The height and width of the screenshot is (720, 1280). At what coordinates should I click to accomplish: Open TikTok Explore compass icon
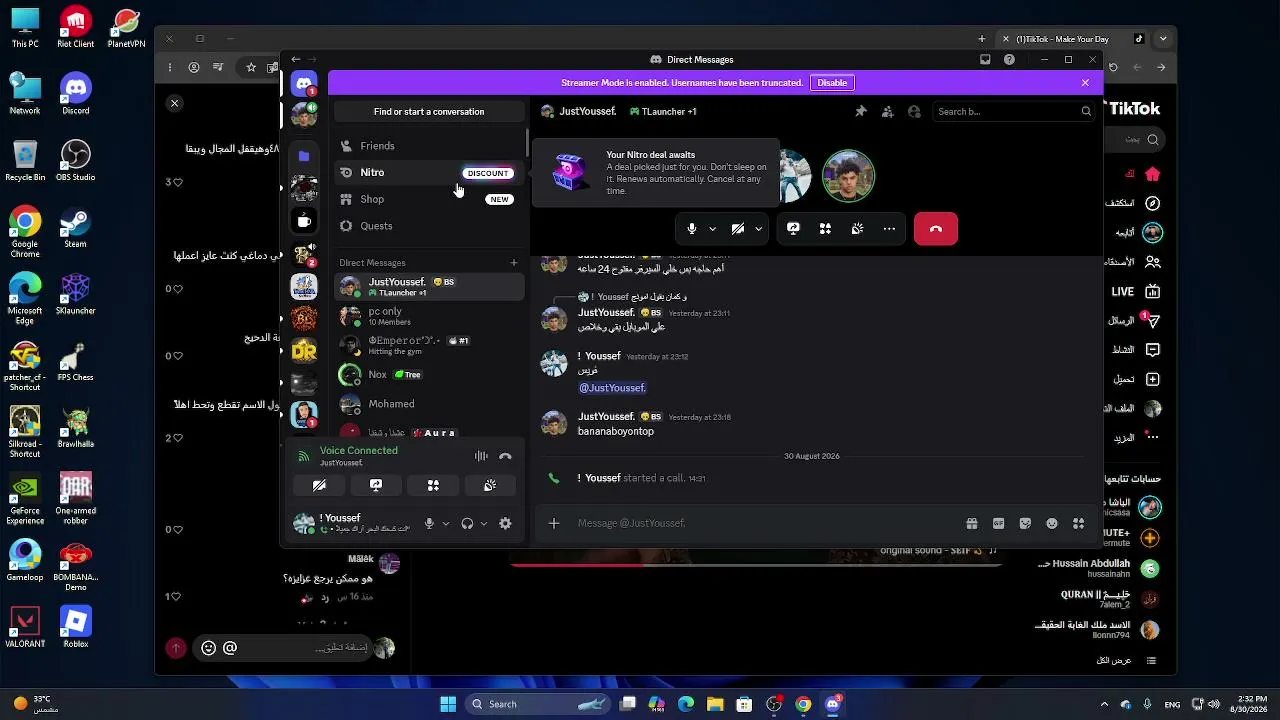click(1152, 203)
